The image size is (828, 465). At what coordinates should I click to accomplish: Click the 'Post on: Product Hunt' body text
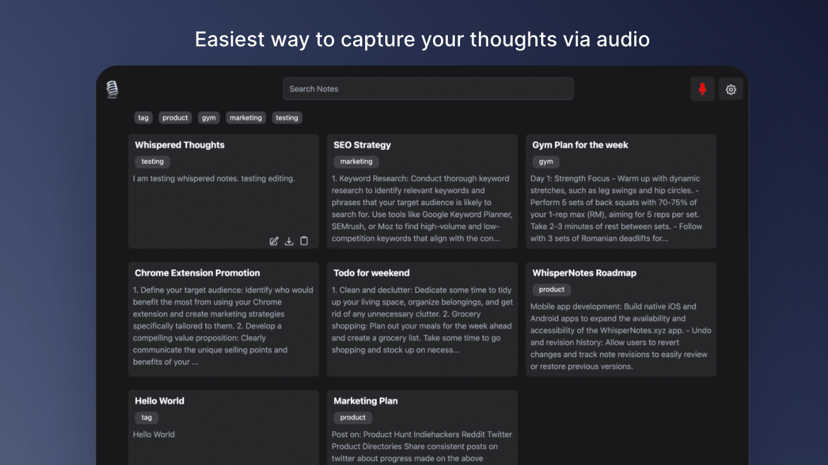(422, 447)
